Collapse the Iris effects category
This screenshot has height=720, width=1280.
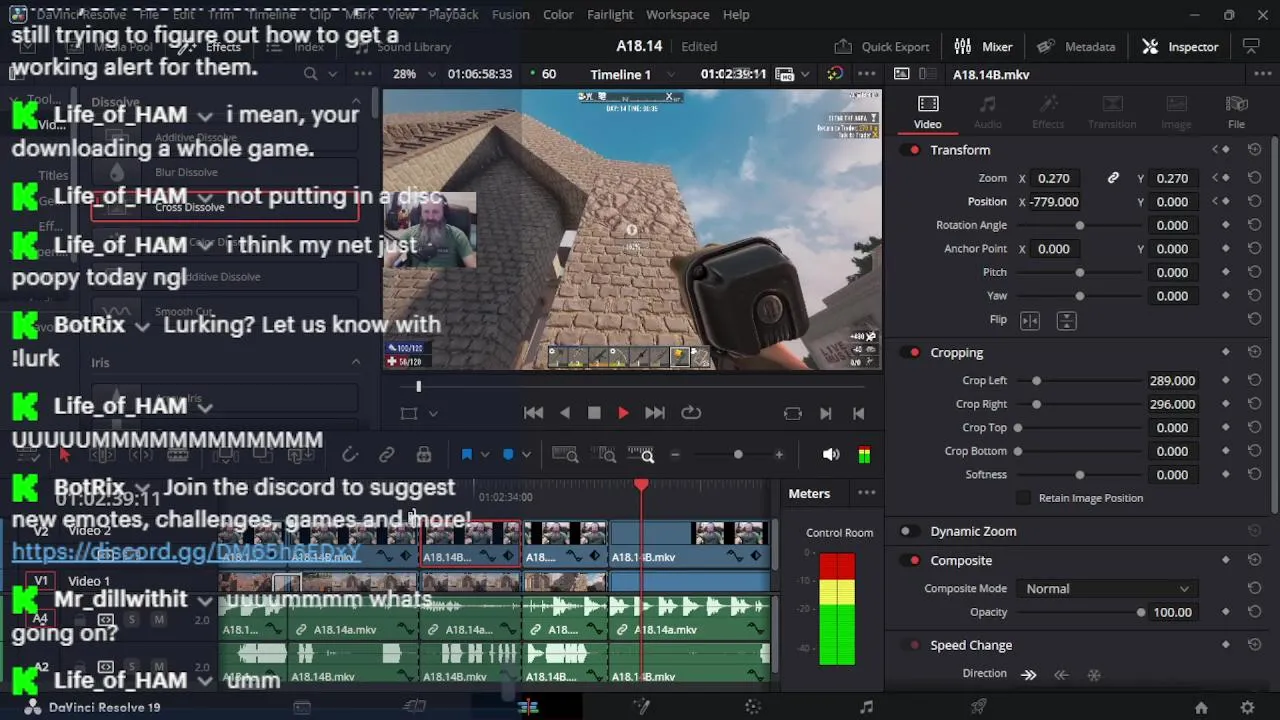click(355, 362)
